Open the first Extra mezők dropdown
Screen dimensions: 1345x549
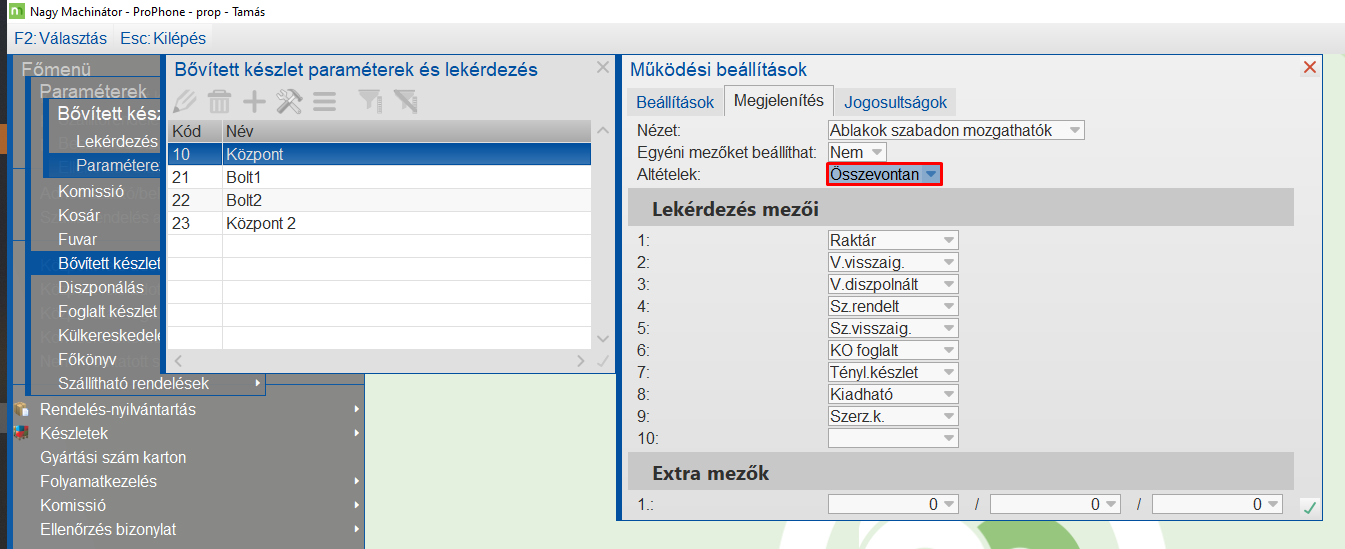(893, 504)
